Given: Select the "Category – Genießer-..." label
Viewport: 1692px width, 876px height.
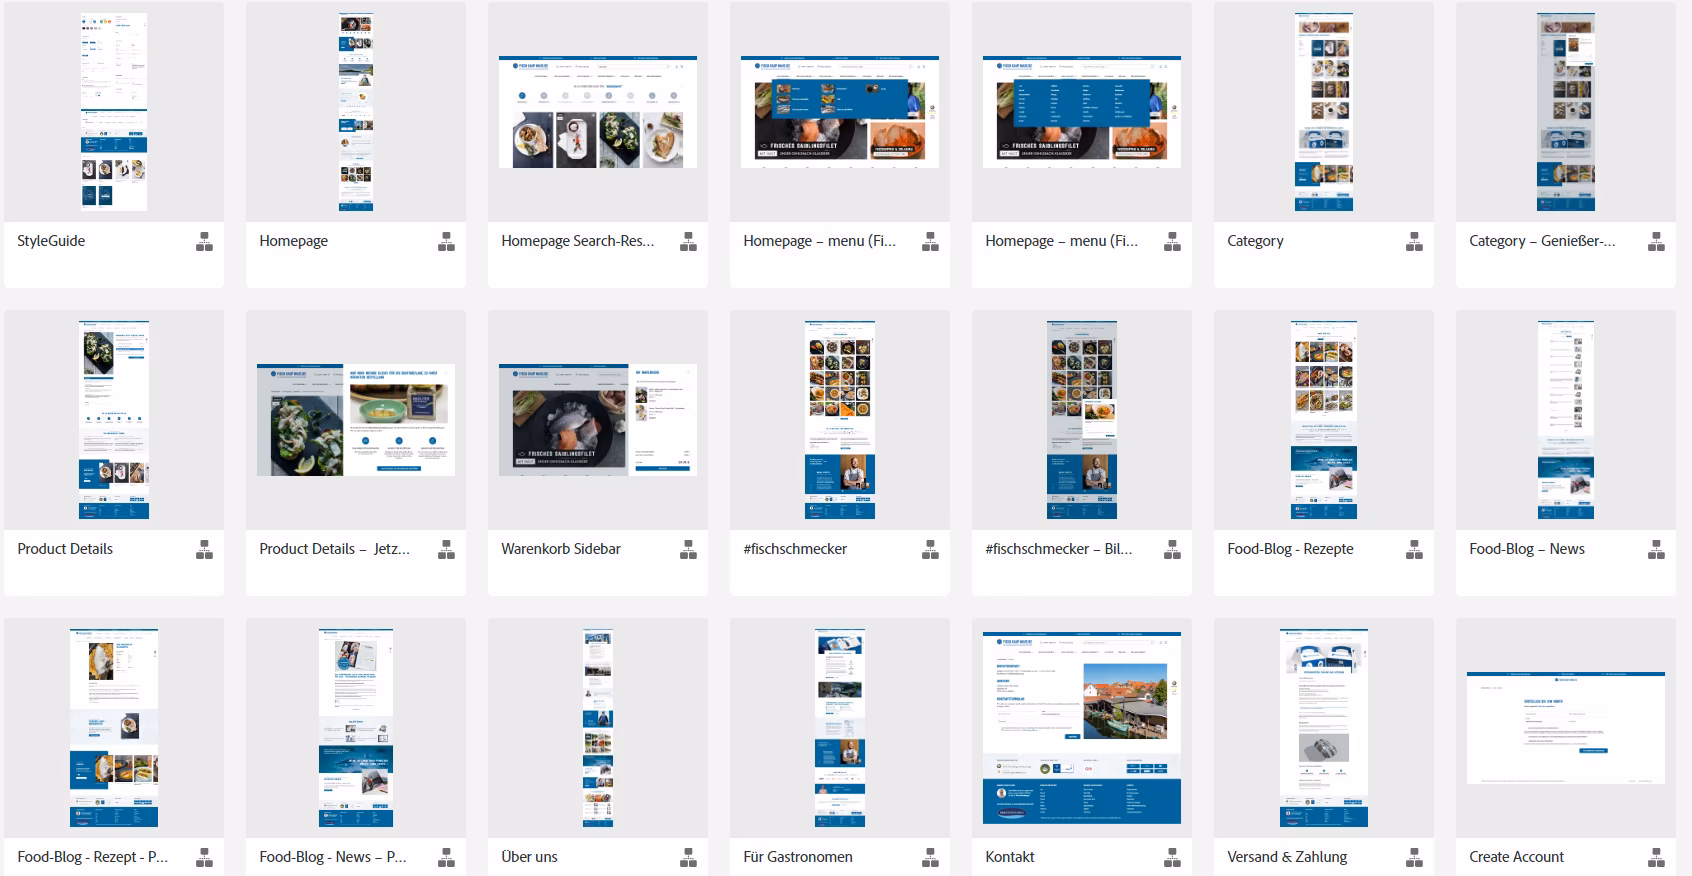Looking at the screenshot, I should coord(1542,241).
